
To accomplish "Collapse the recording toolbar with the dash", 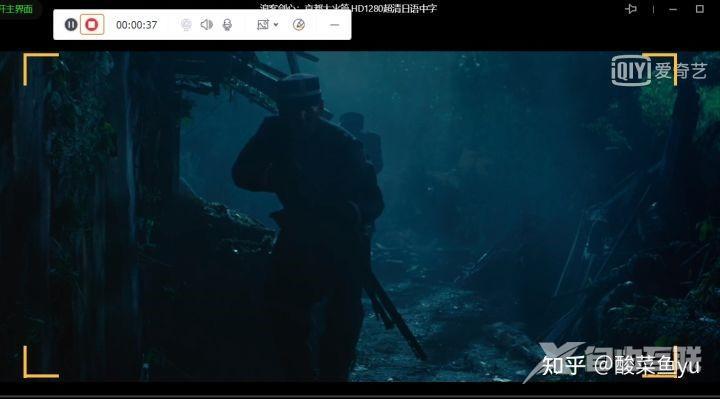I will (335, 25).
